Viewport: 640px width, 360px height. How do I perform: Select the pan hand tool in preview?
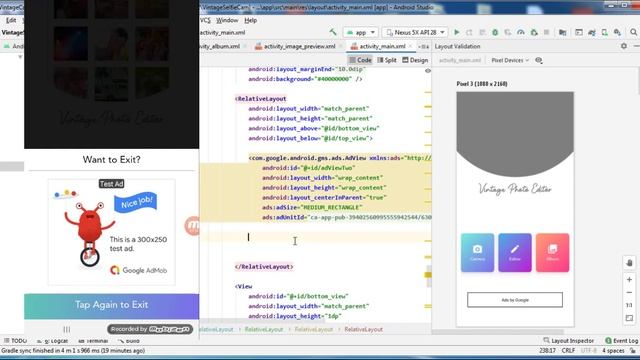(629, 263)
